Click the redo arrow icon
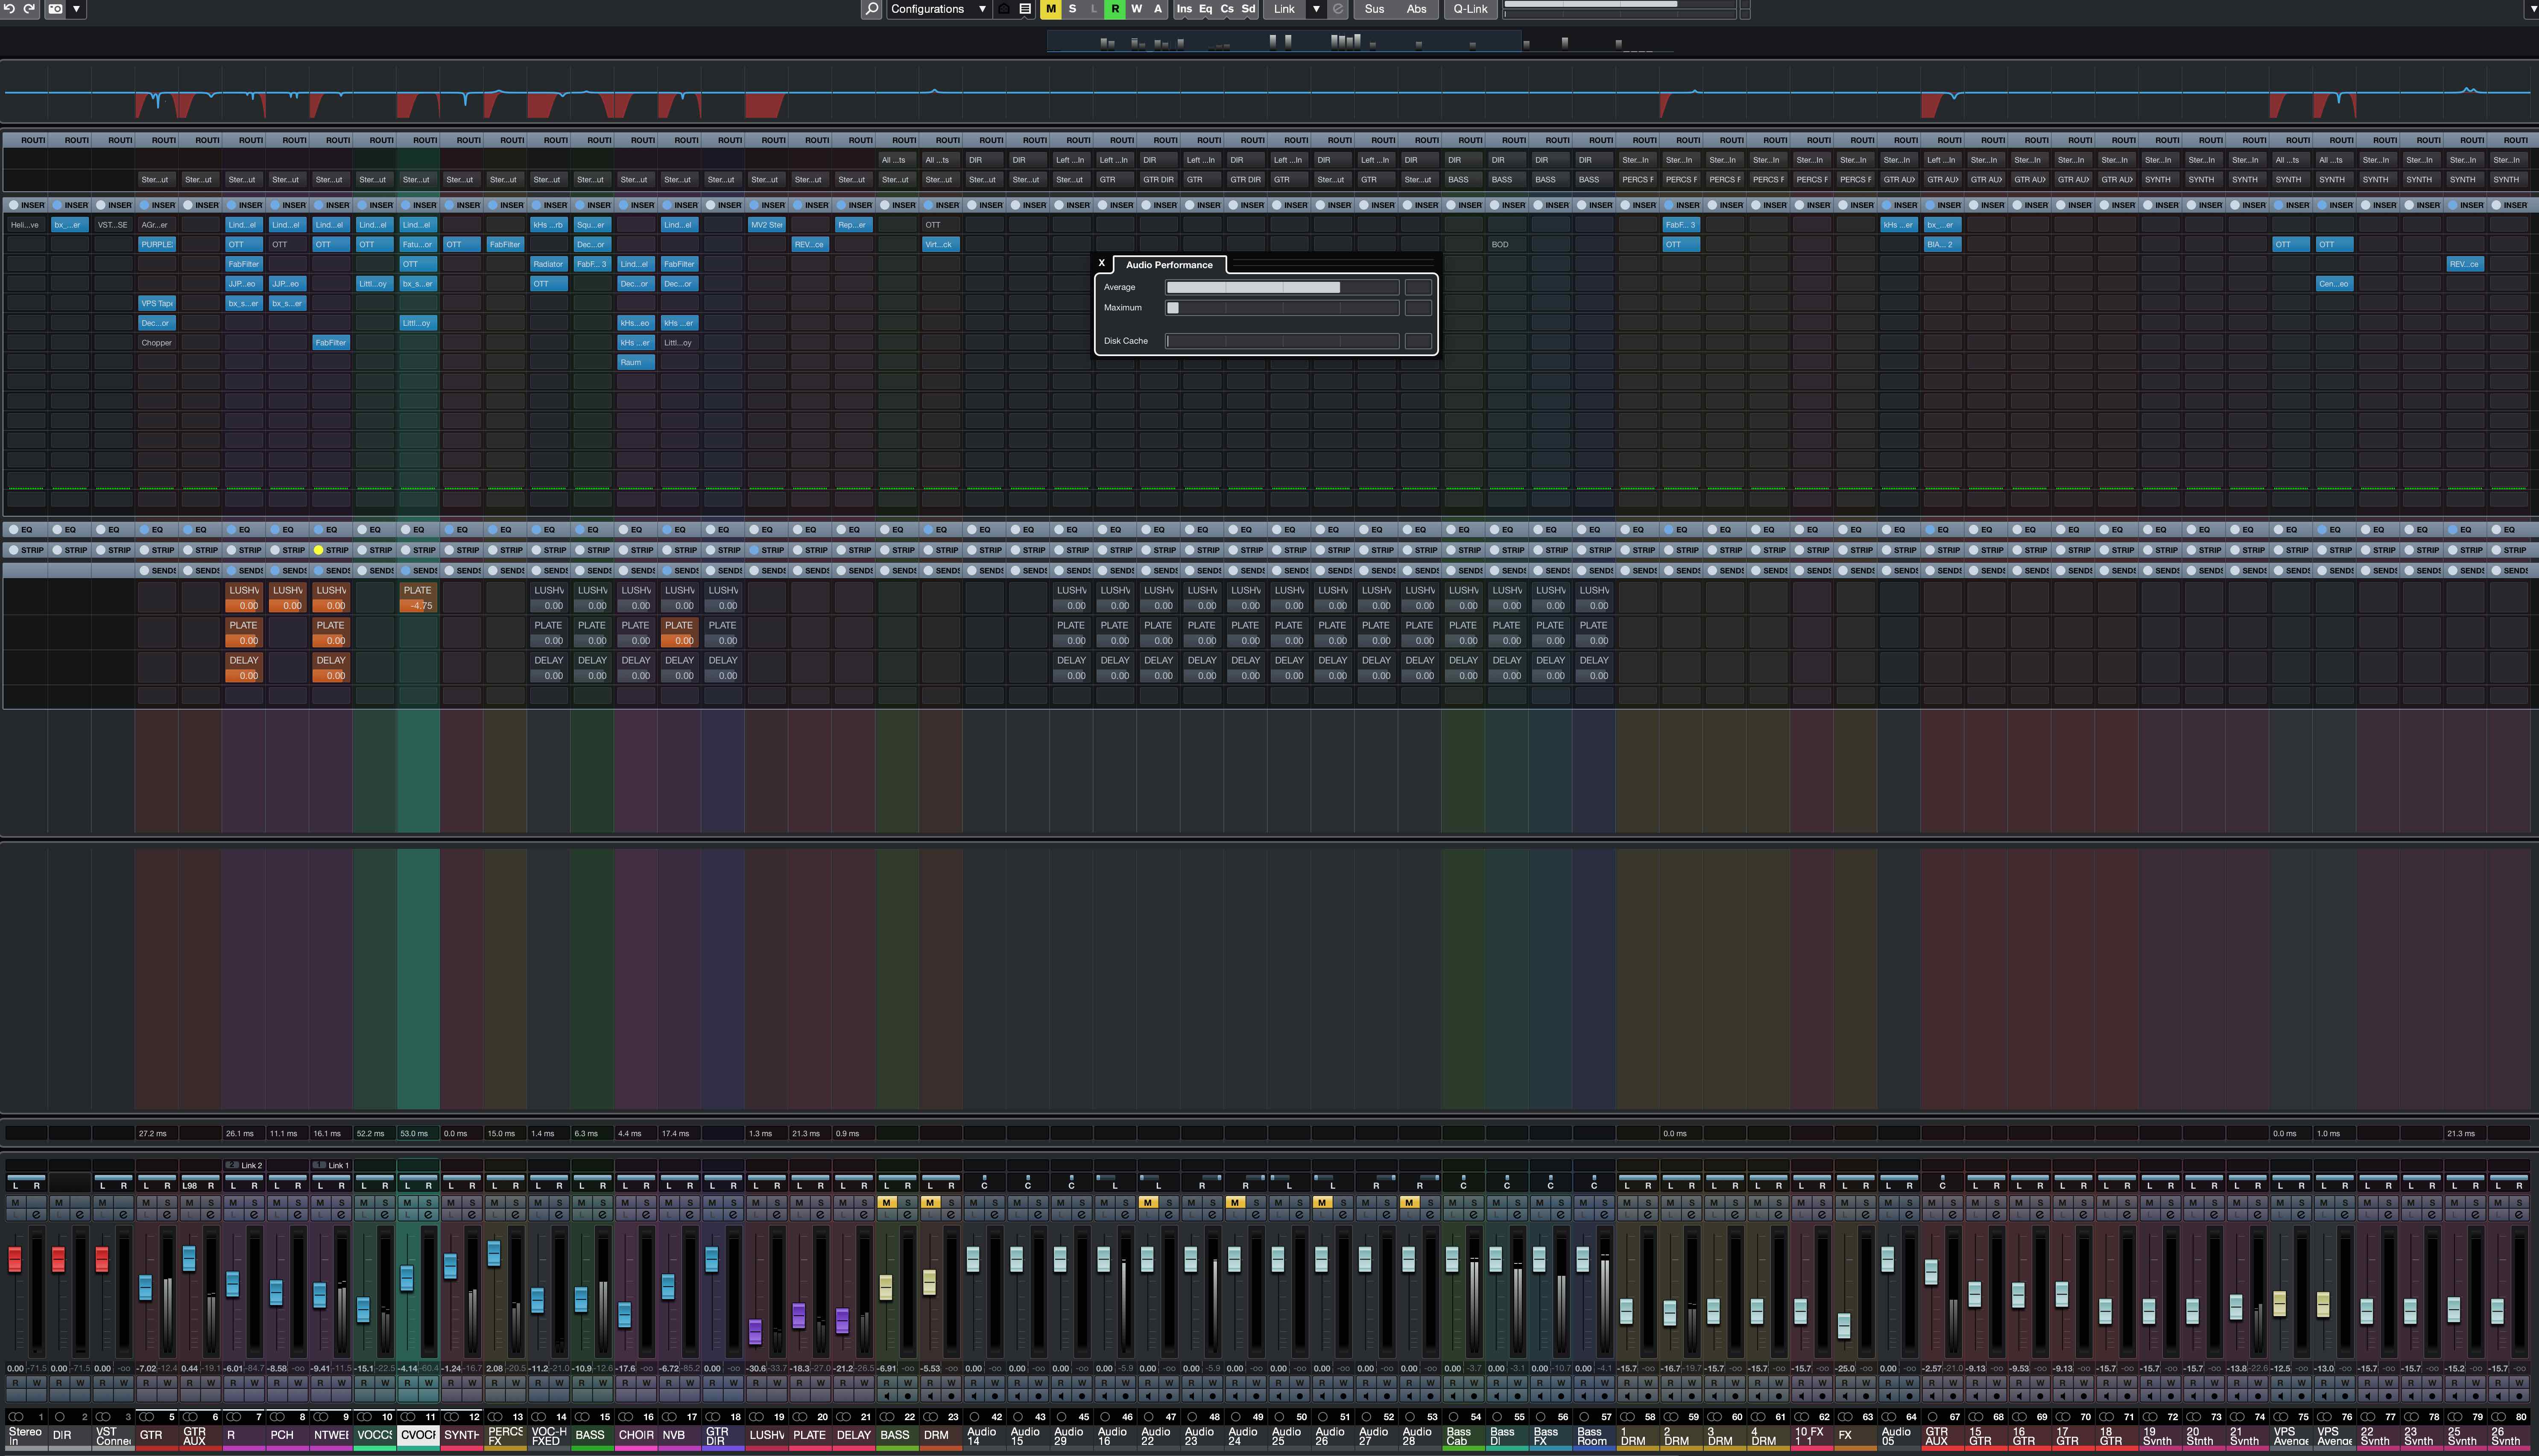Screen dimensions: 2539x1456 point(30,8)
